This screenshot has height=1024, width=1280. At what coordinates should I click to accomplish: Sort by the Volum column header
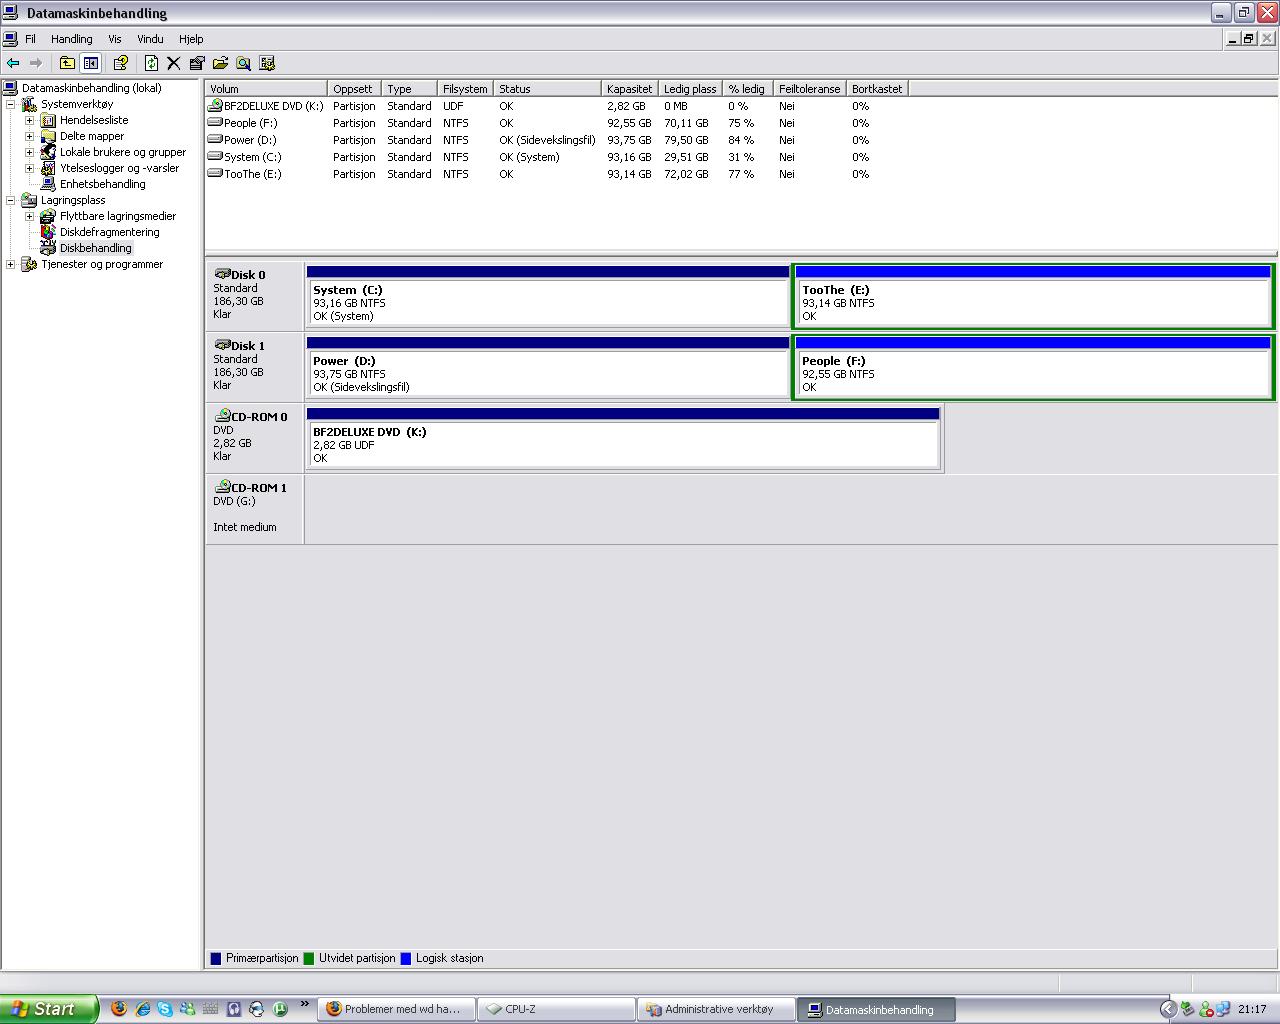266,89
